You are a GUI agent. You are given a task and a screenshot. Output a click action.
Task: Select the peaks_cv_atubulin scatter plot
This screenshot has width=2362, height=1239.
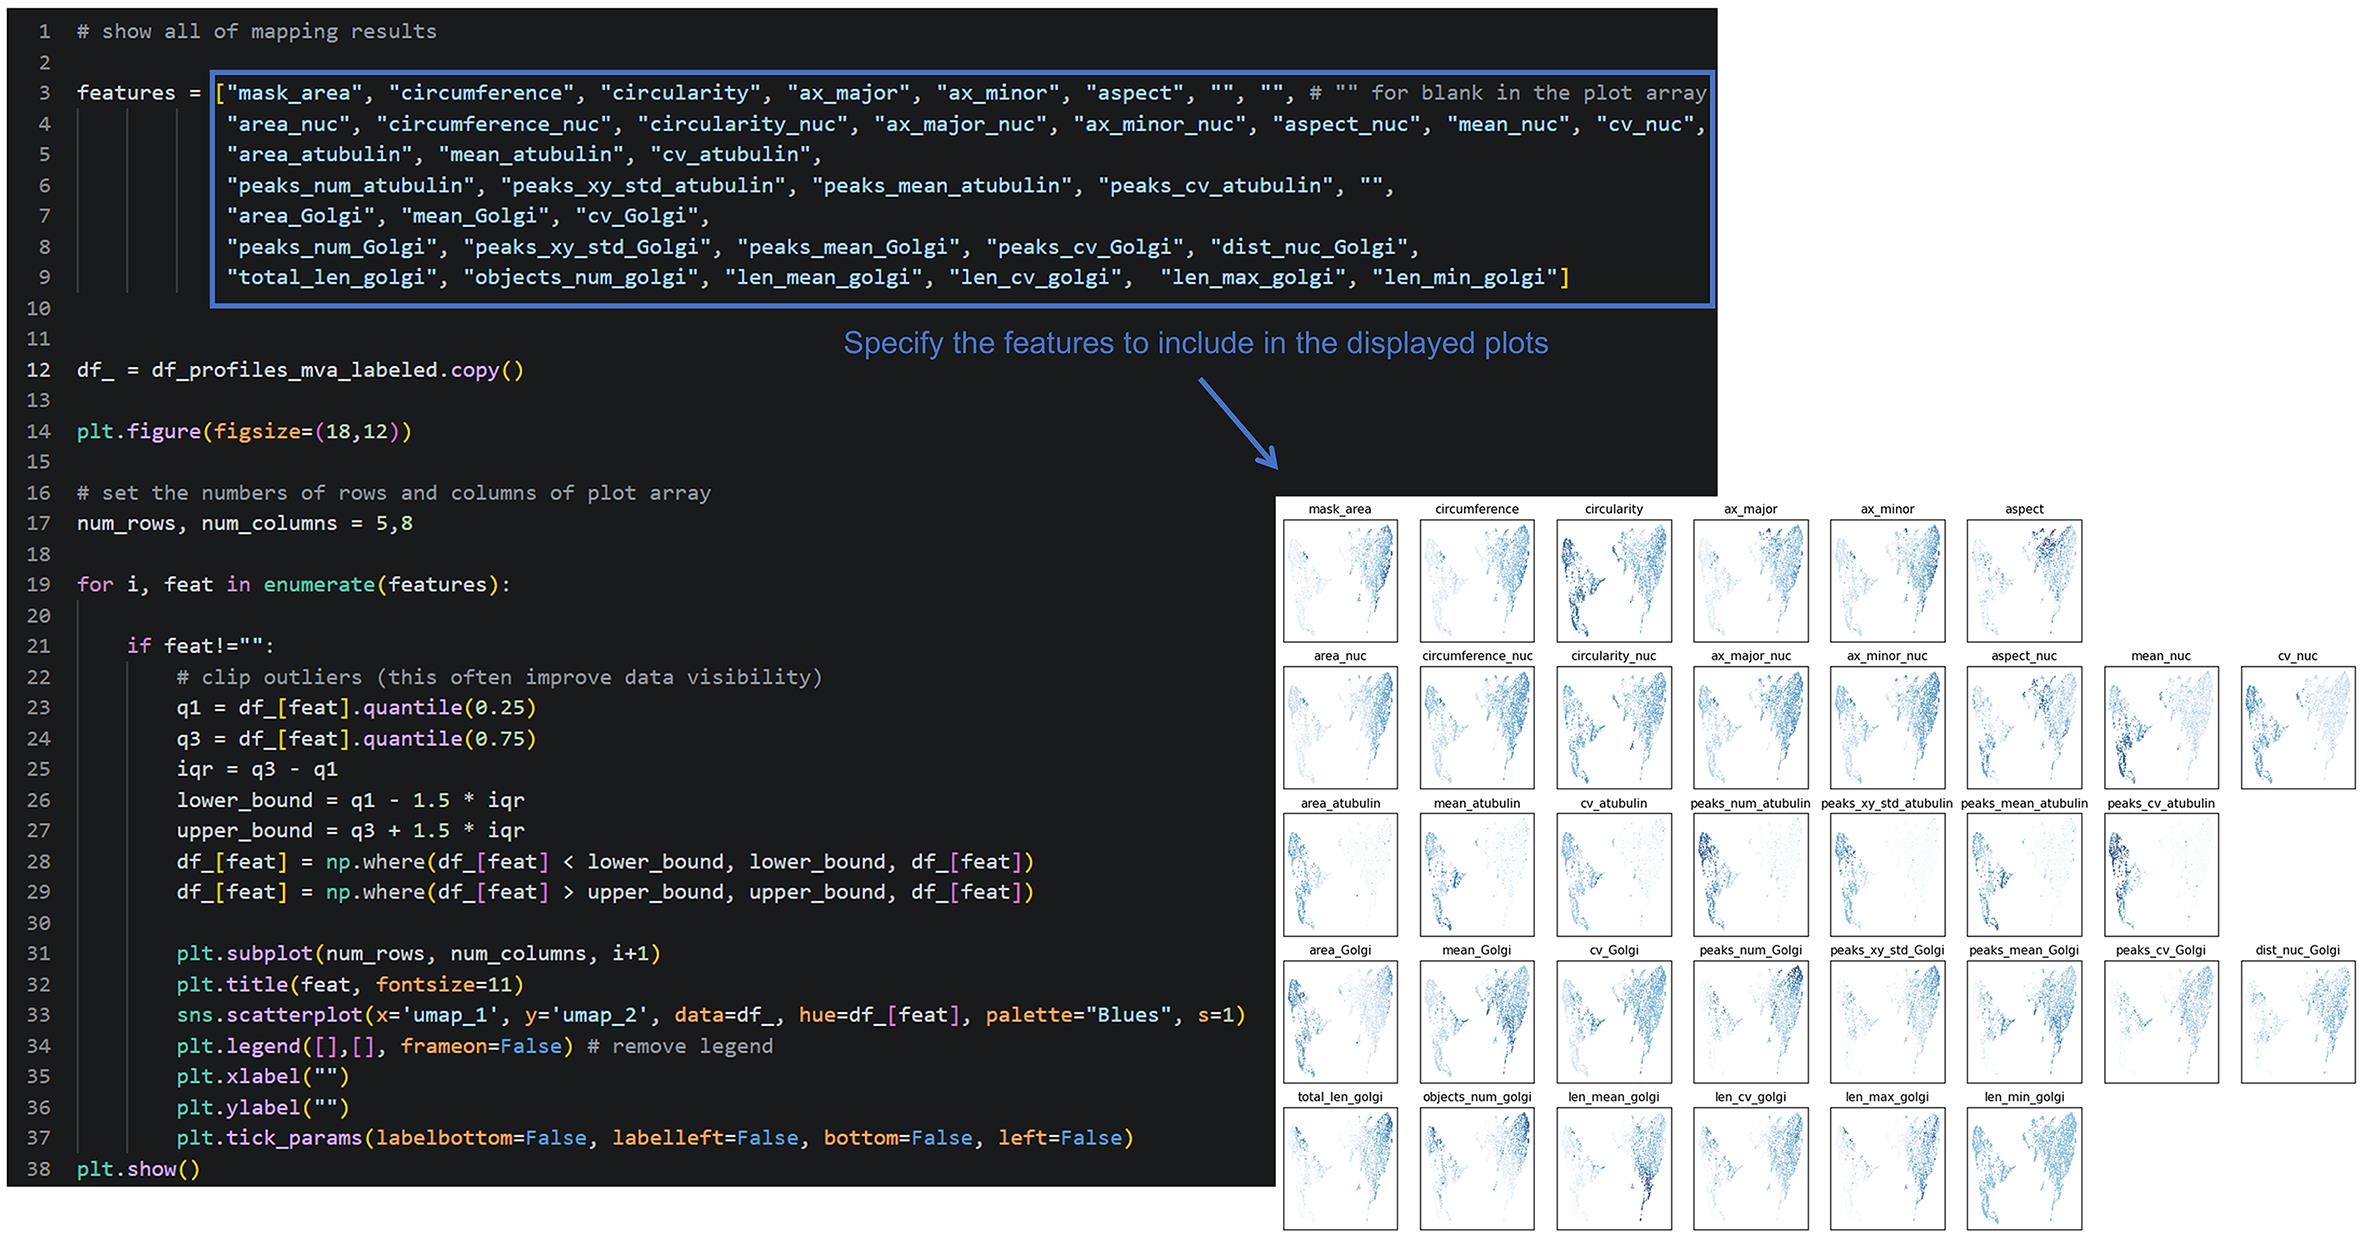[x=2161, y=874]
